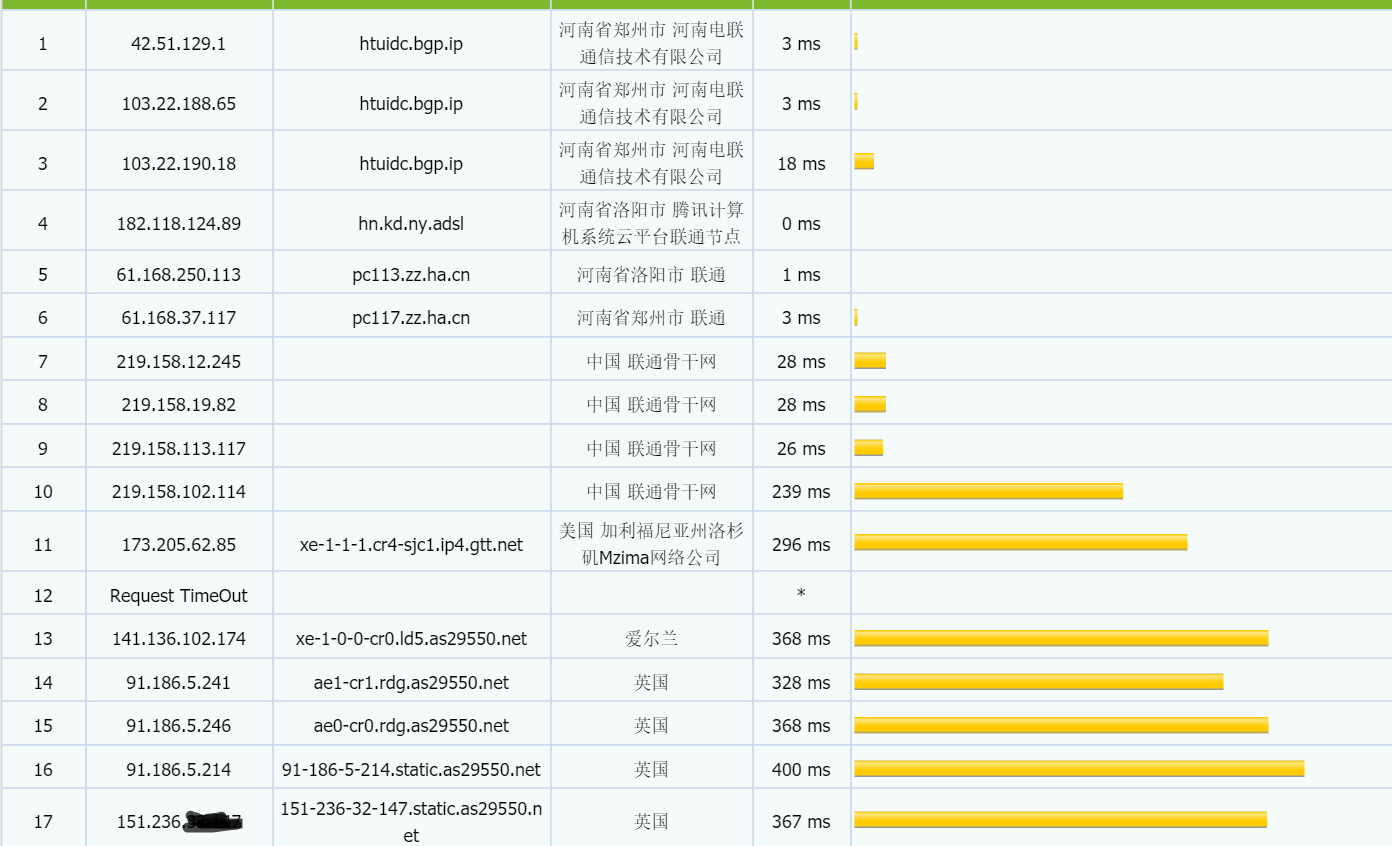Screen dimensions: 1392x846
Task: Click hostname ae1-cr1.rdg.as29550.net
Action: point(411,683)
